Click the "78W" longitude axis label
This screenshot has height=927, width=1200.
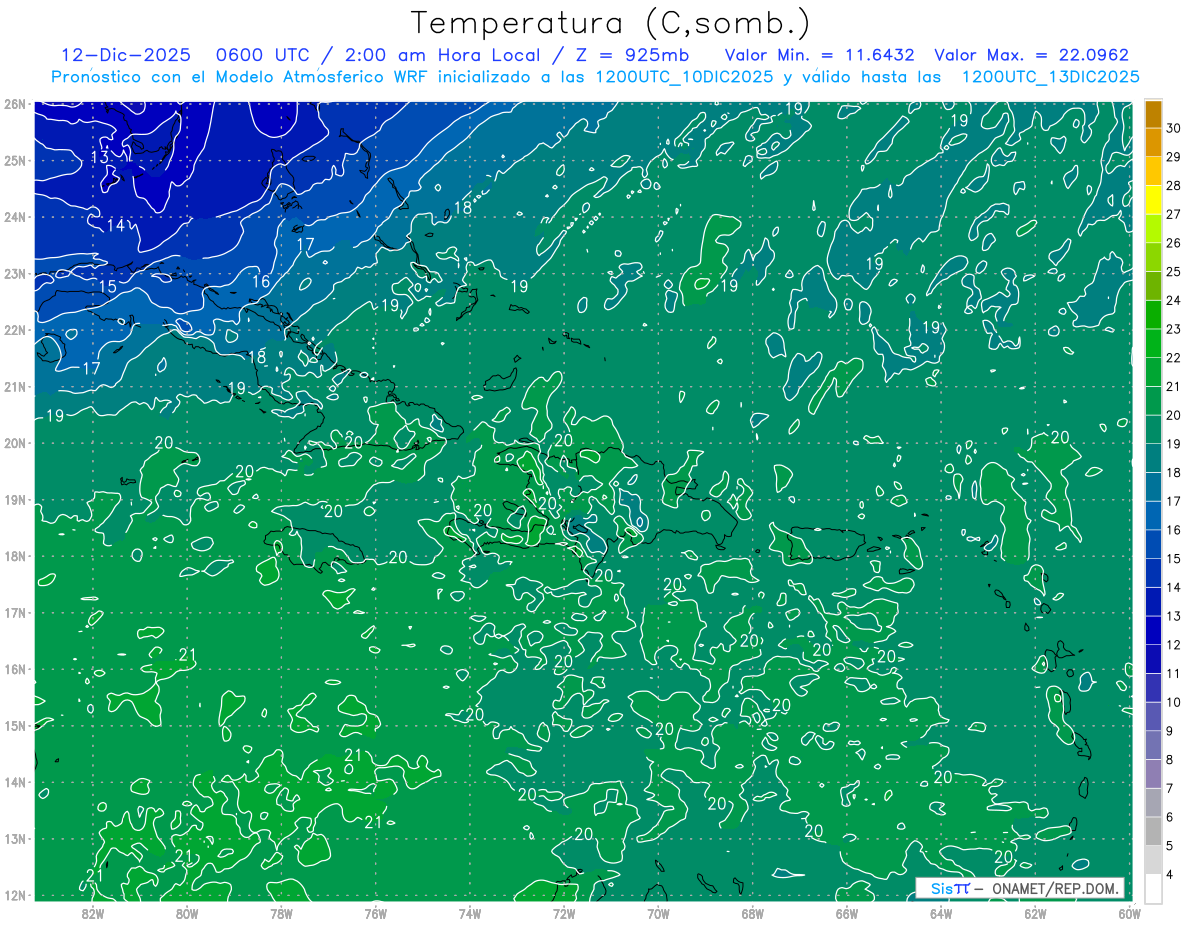[281, 912]
